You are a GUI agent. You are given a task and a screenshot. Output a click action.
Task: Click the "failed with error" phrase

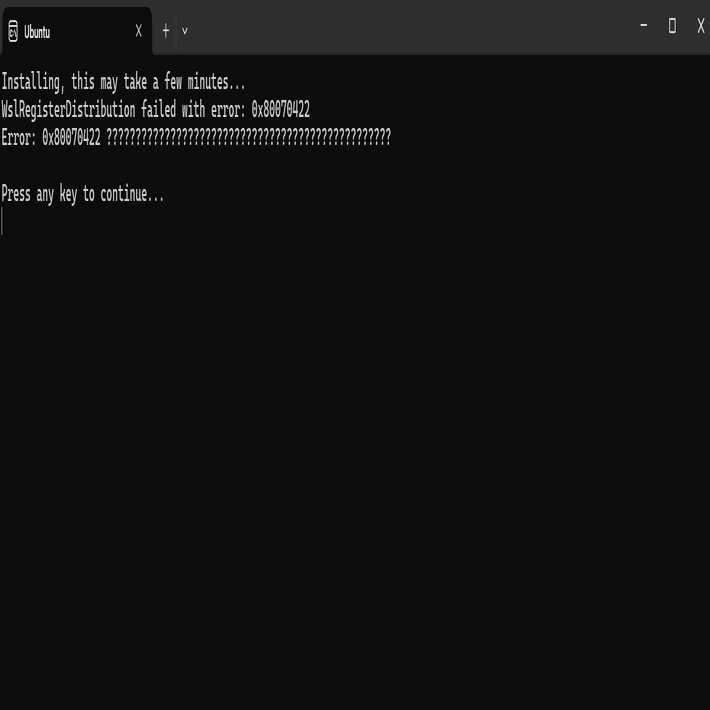[192, 110]
